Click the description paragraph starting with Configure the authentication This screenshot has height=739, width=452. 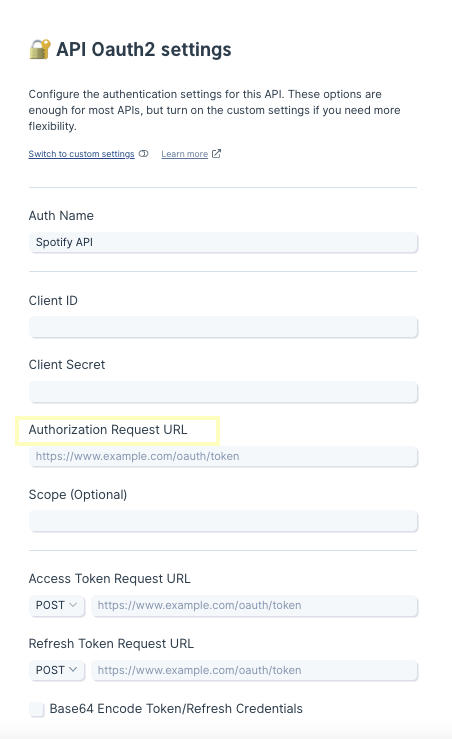tap(214, 110)
